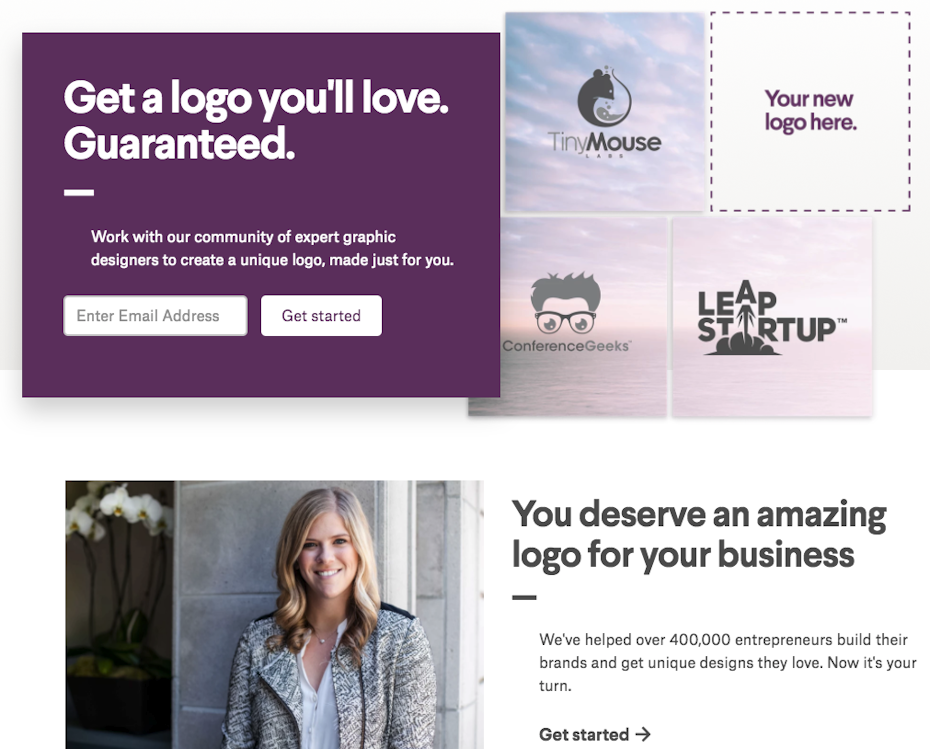Click the smiling woman portrait photo
The height and width of the screenshot is (749, 930).
(275, 614)
